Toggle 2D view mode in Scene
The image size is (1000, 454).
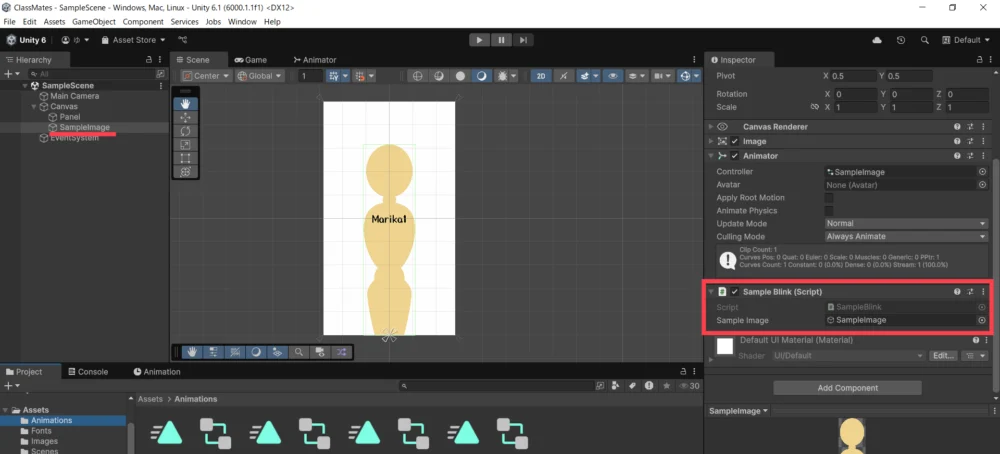[x=541, y=76]
